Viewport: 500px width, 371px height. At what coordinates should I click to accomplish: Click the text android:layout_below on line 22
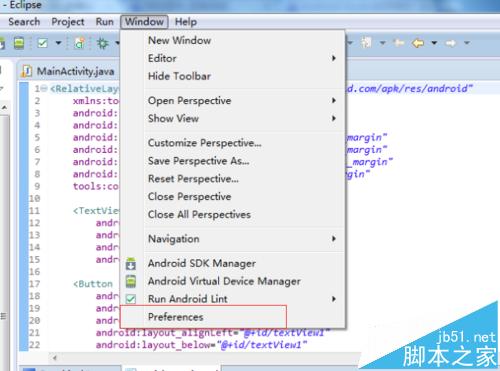click(153, 345)
